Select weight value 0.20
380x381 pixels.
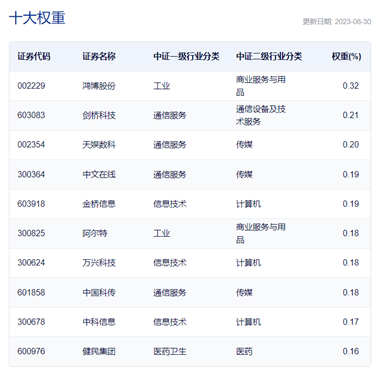[351, 145]
